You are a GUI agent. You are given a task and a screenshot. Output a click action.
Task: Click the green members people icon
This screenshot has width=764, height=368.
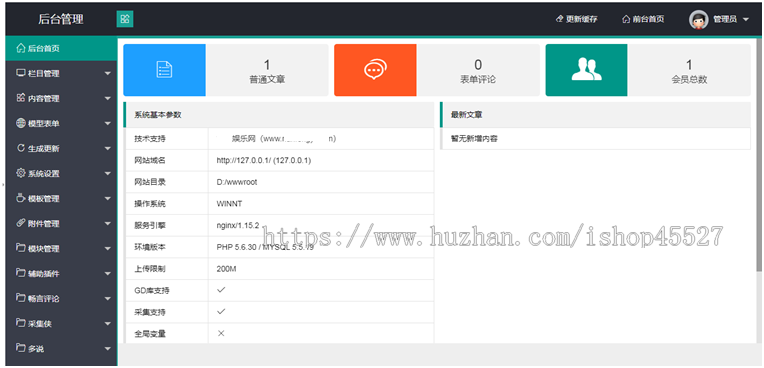click(586, 70)
